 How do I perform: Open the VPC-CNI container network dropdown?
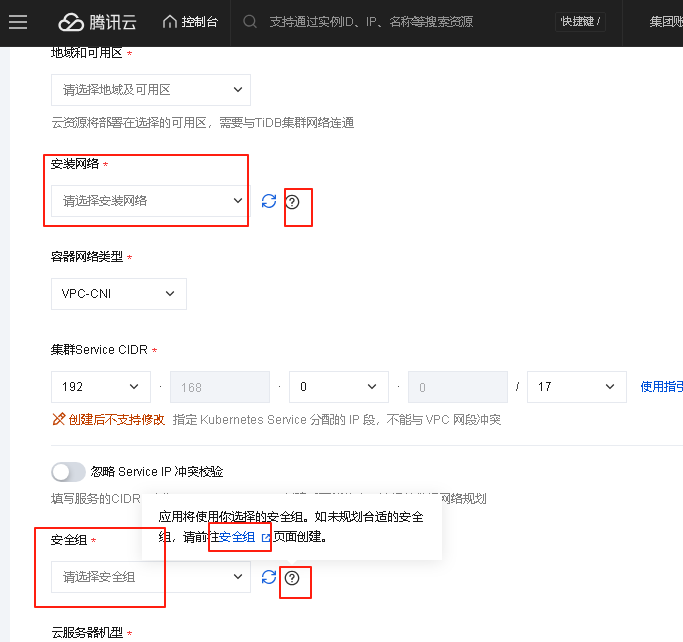pyautogui.click(x=117, y=293)
